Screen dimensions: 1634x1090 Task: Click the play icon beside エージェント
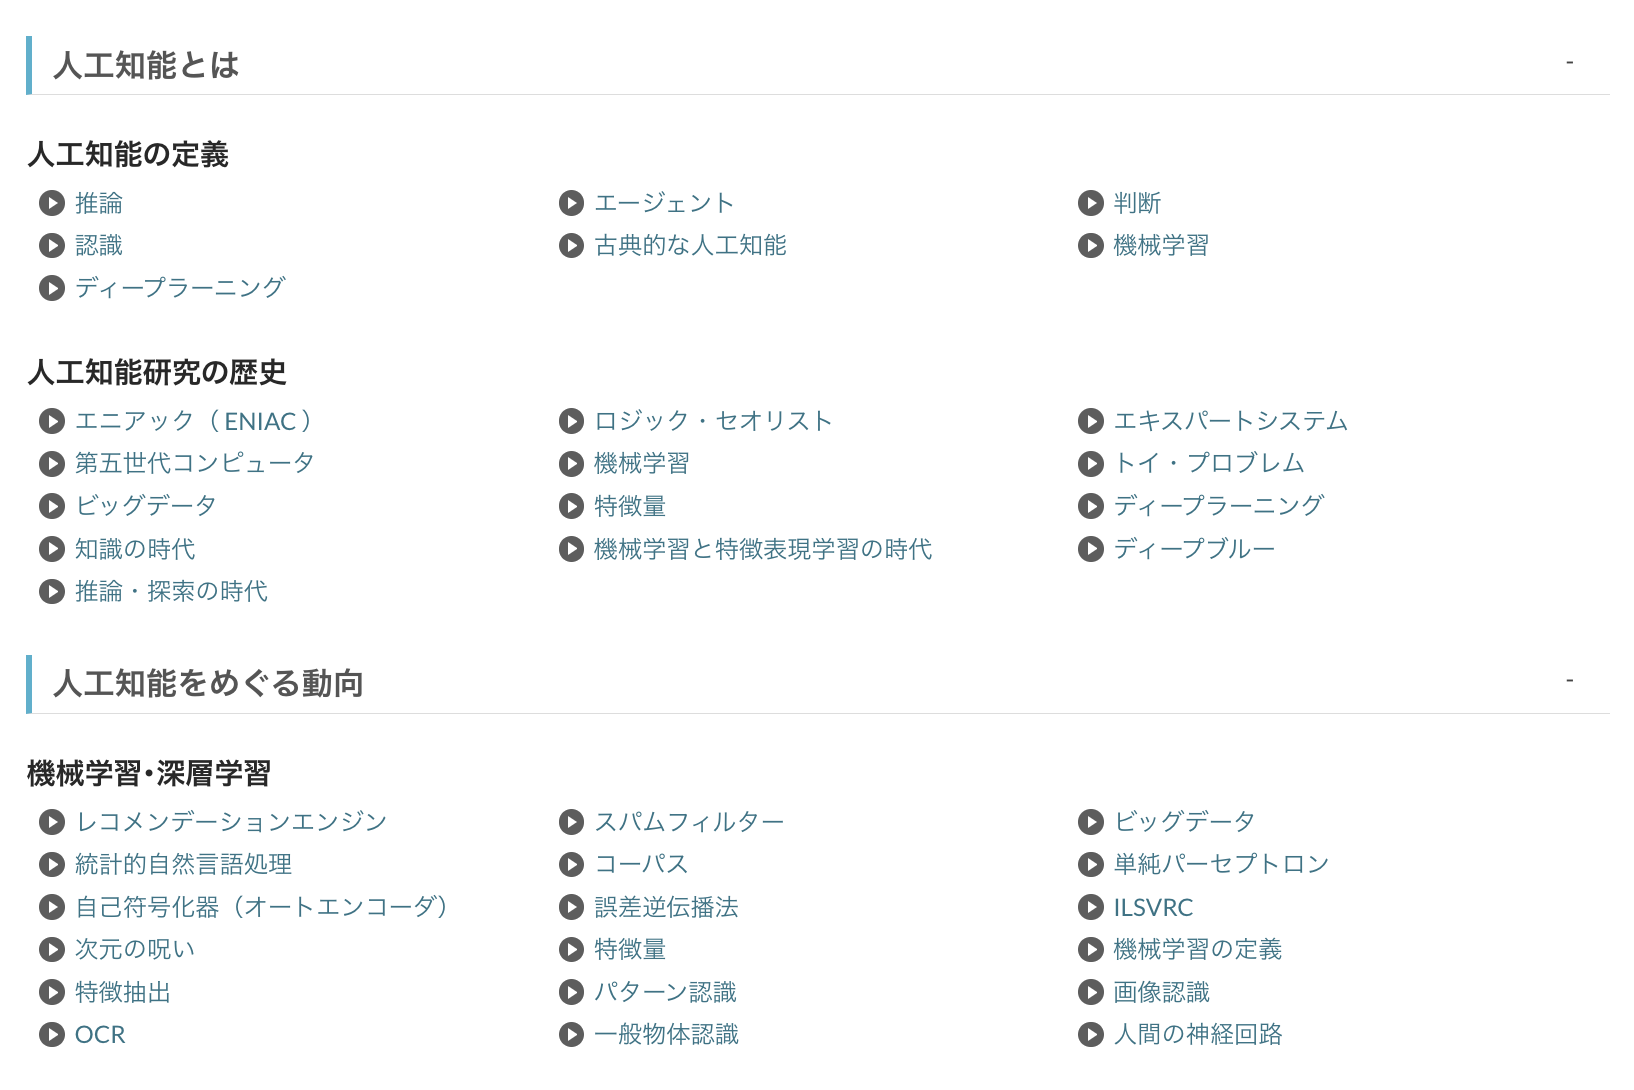pyautogui.click(x=571, y=202)
